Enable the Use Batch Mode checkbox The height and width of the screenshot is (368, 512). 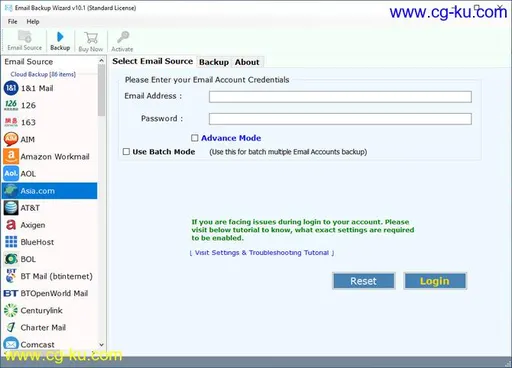coord(126,152)
